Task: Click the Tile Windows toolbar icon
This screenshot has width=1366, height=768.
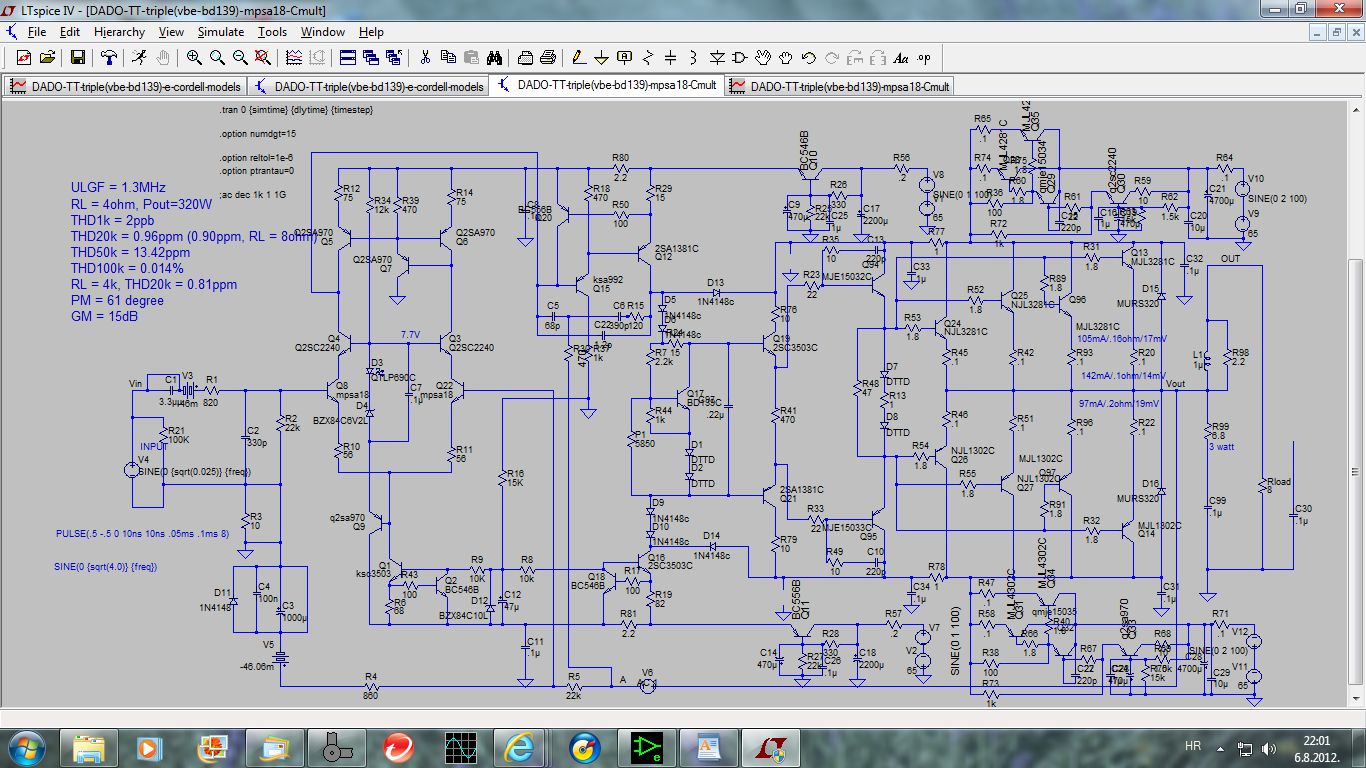Action: pos(348,57)
